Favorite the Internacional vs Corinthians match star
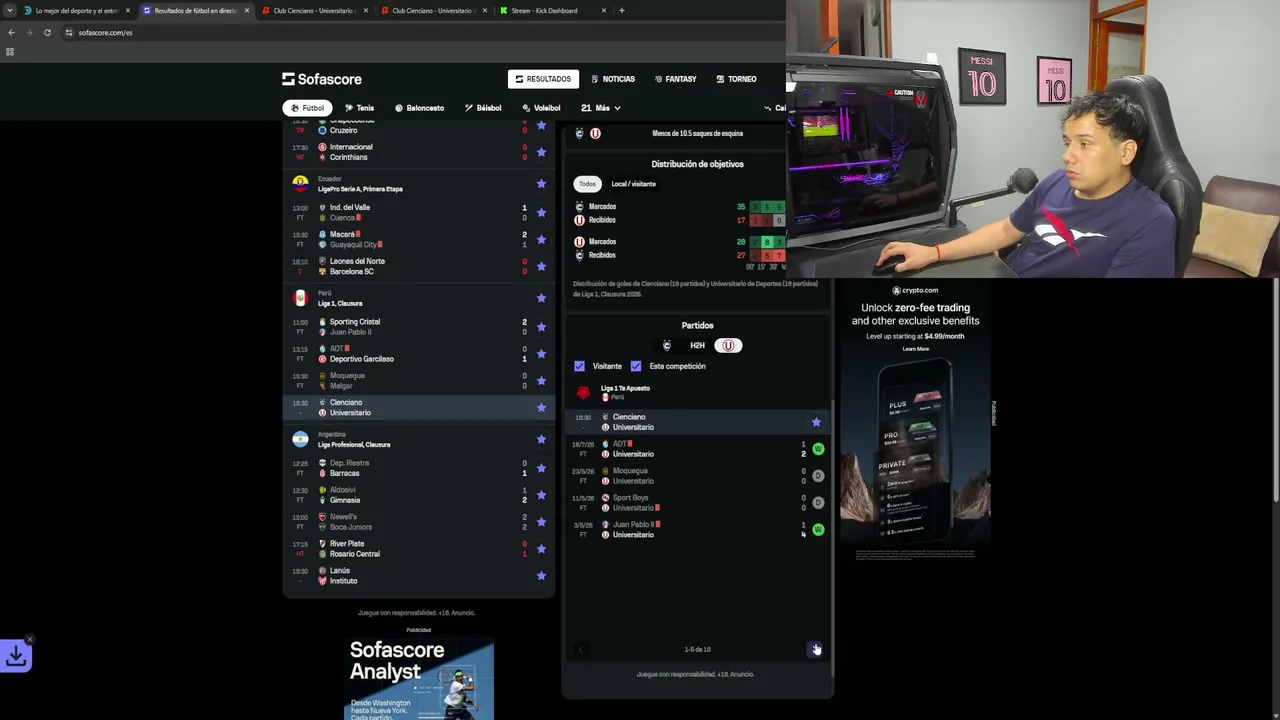Image resolution: width=1280 pixels, height=720 pixels. click(541, 152)
